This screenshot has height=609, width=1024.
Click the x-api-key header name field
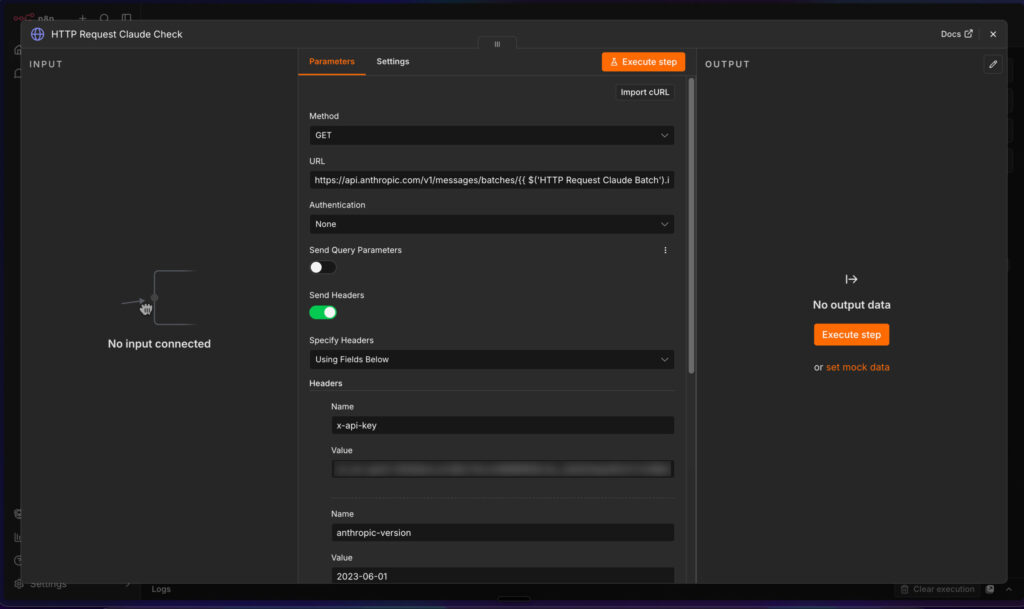502,426
